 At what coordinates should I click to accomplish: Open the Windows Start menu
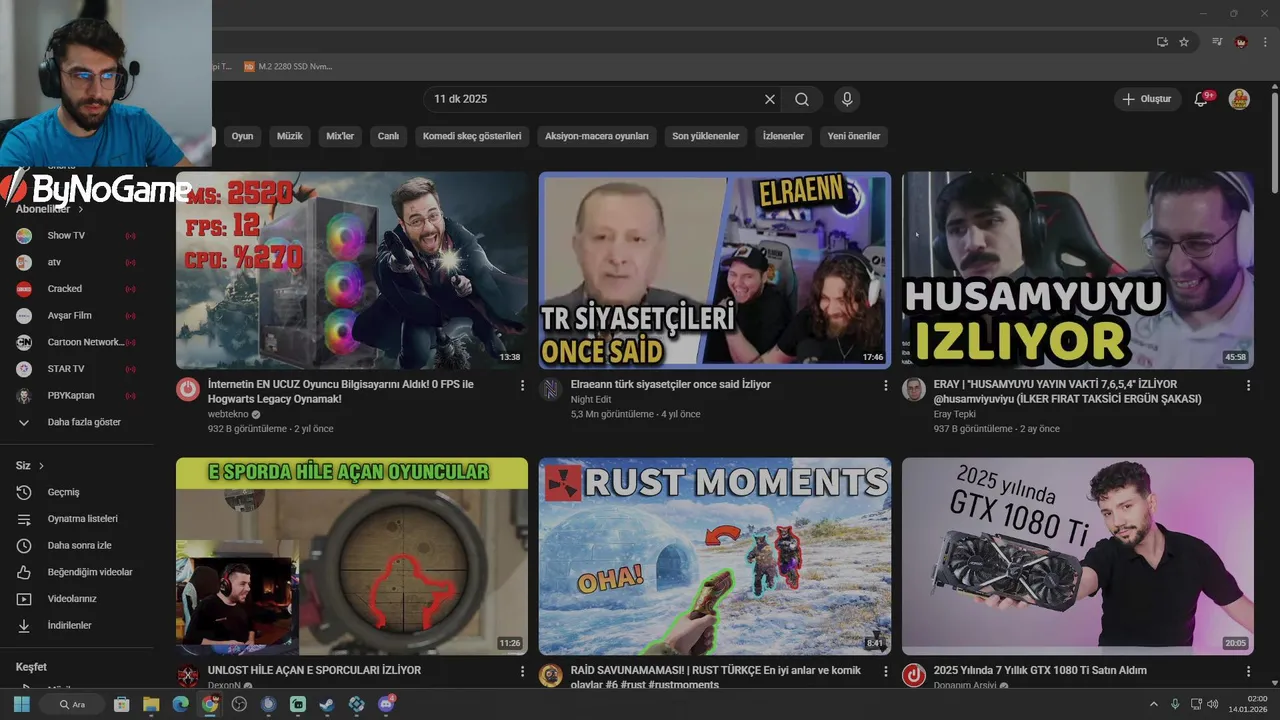click(22, 704)
